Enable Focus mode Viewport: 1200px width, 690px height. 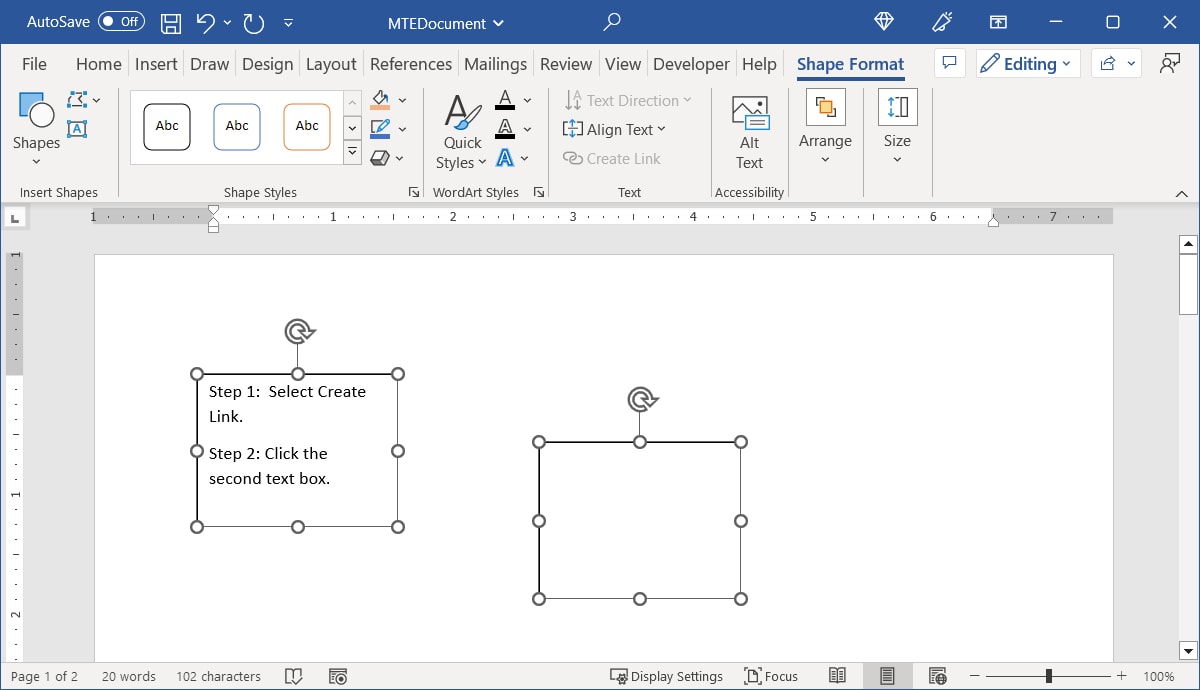pyautogui.click(x=770, y=676)
